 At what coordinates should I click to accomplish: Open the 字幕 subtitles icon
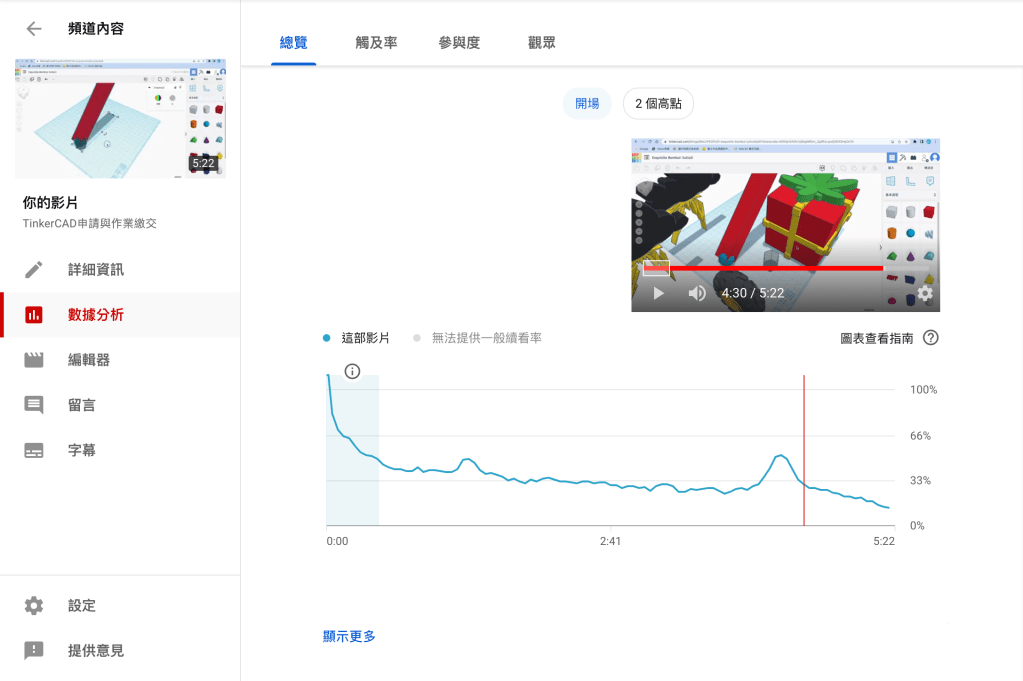point(34,451)
